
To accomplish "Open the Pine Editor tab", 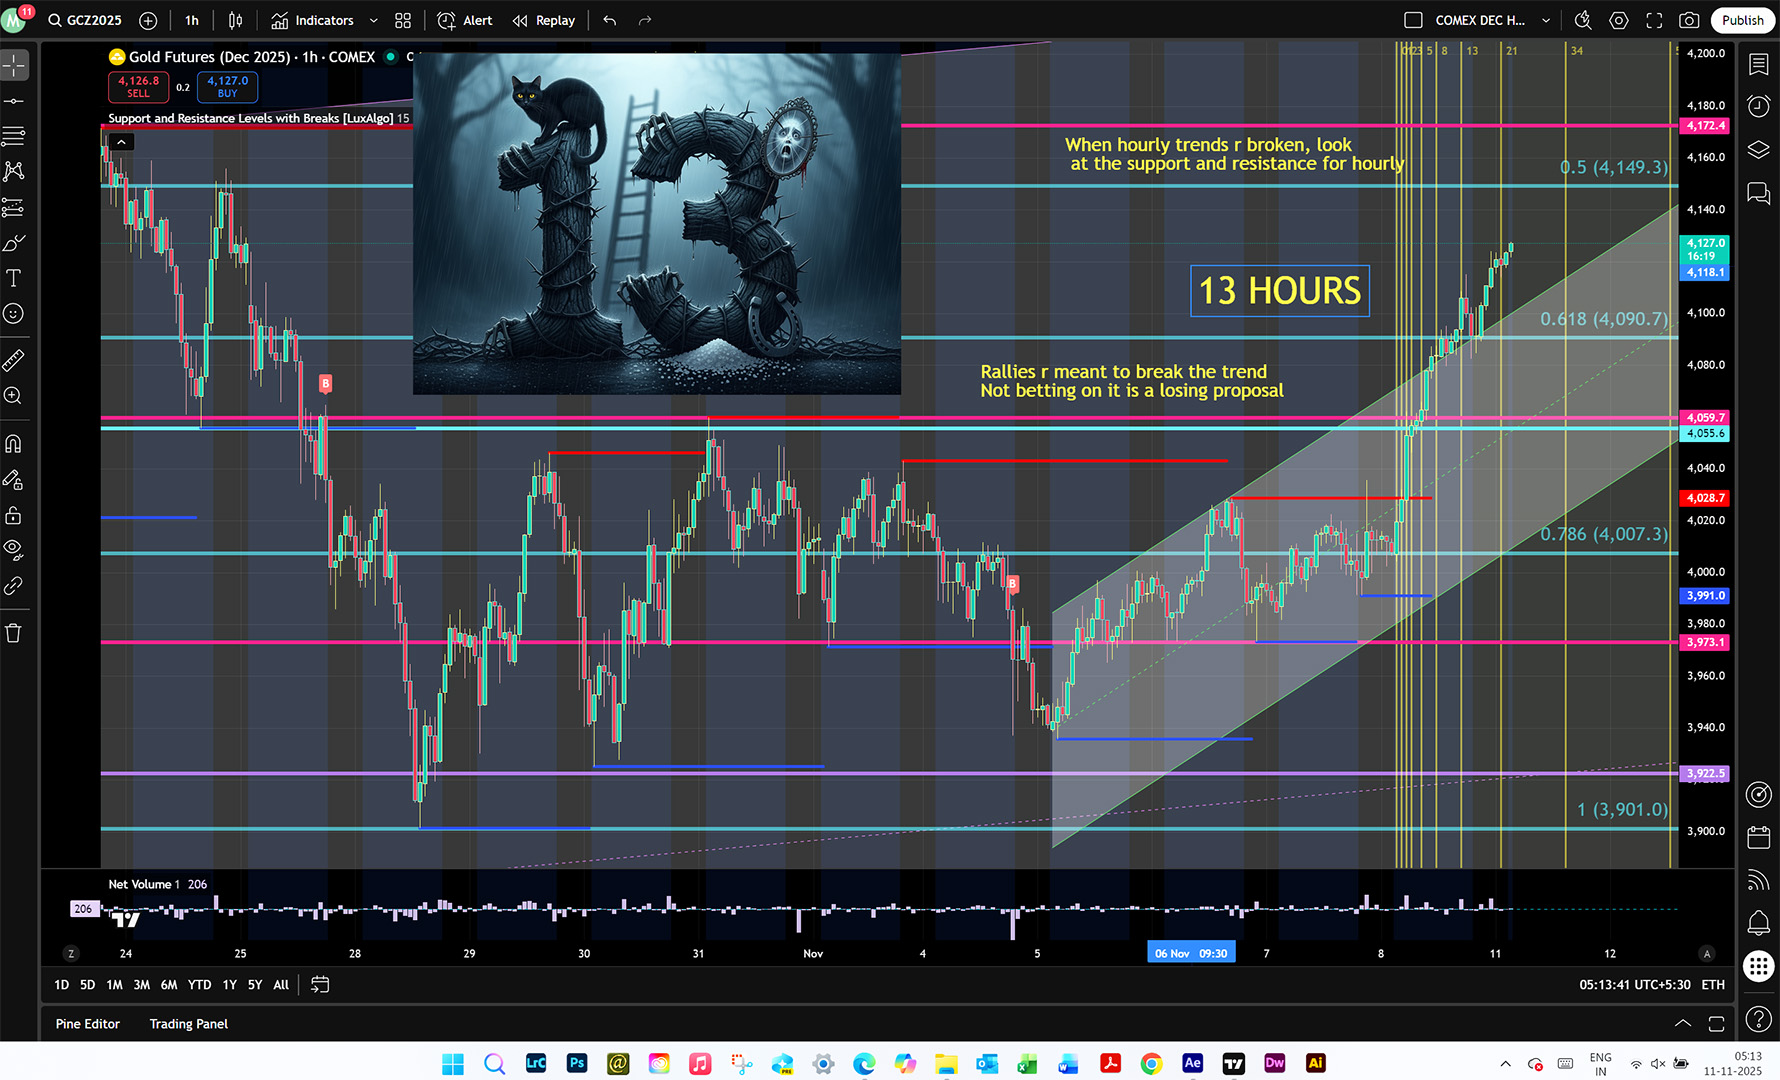I will point(88,1024).
